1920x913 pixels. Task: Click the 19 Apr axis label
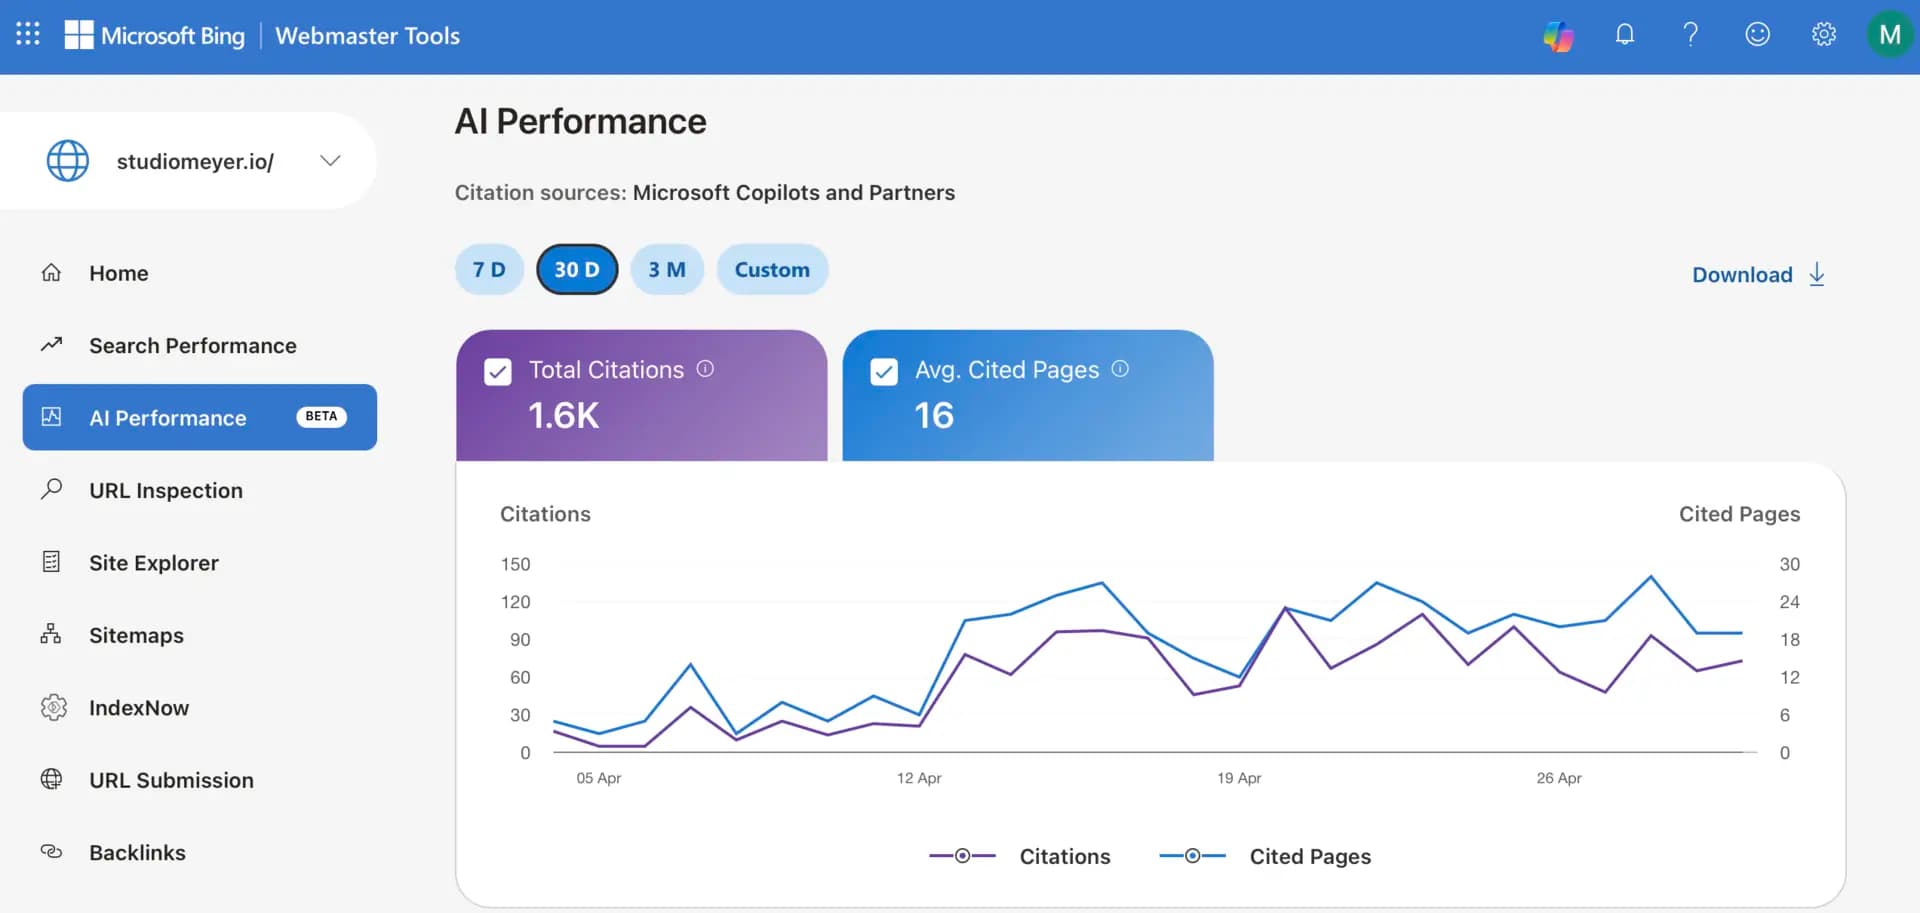point(1239,777)
